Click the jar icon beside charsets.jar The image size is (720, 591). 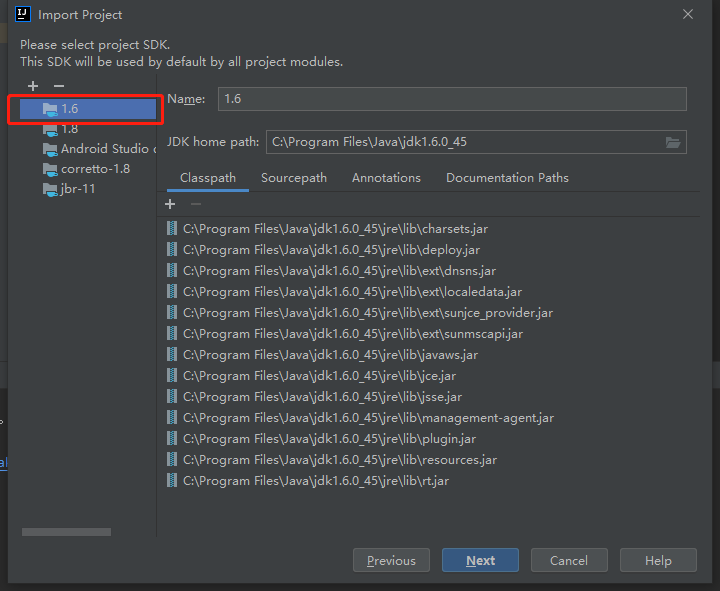pyautogui.click(x=172, y=228)
